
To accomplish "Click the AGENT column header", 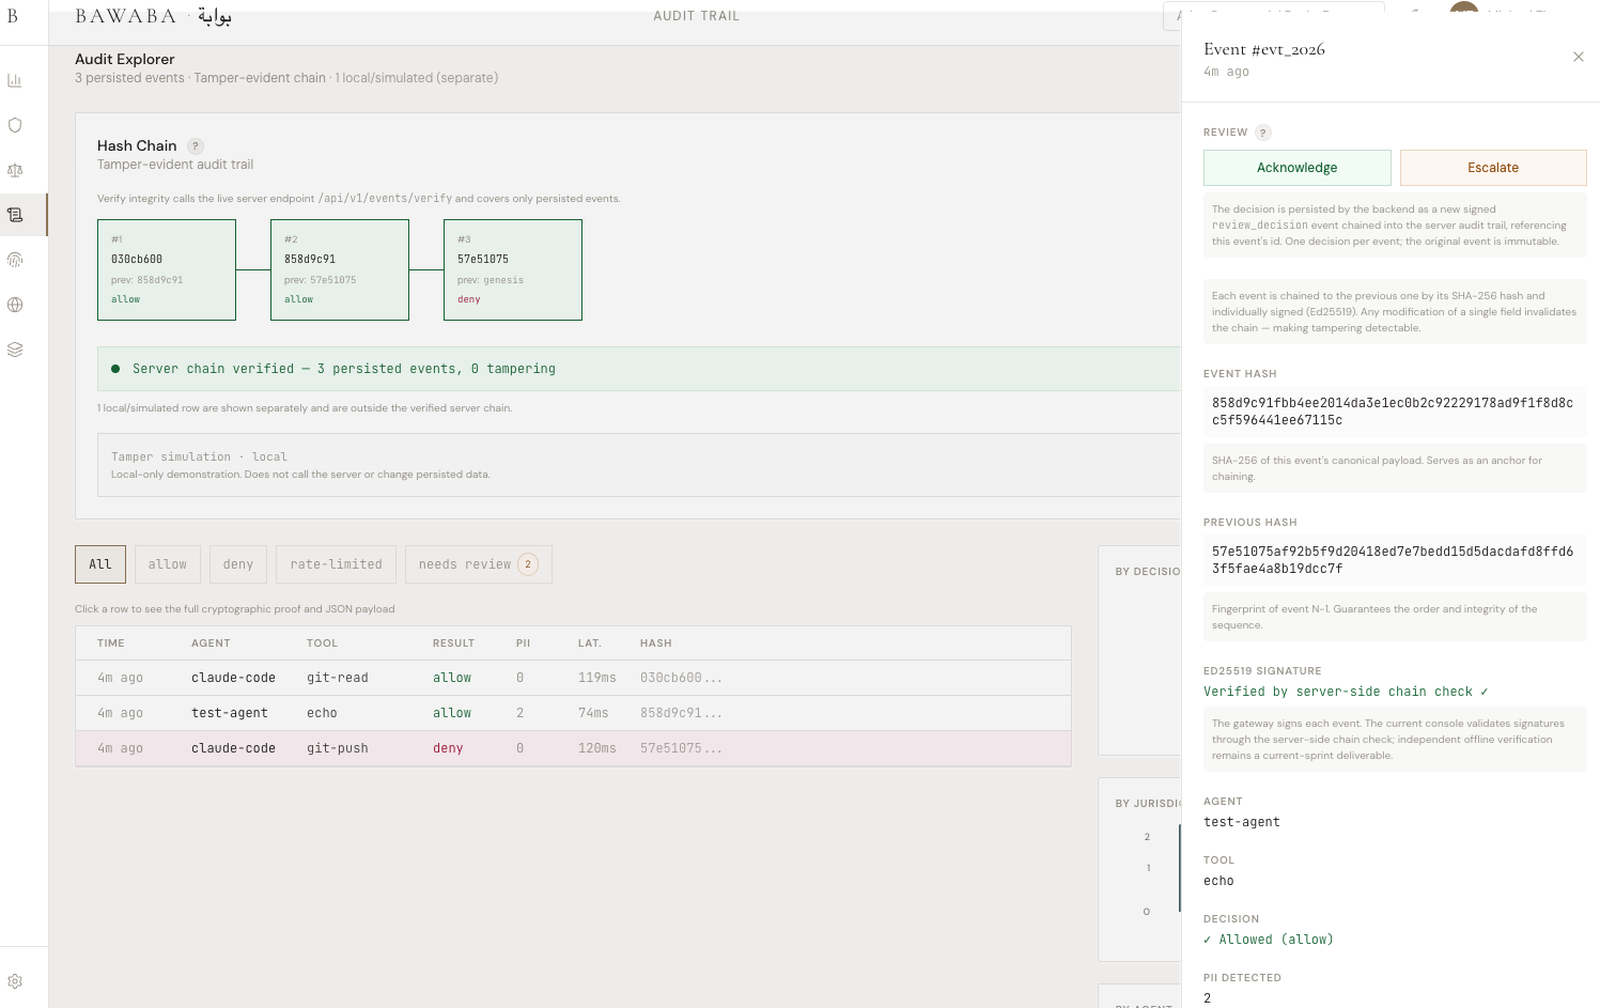I will (211, 643).
